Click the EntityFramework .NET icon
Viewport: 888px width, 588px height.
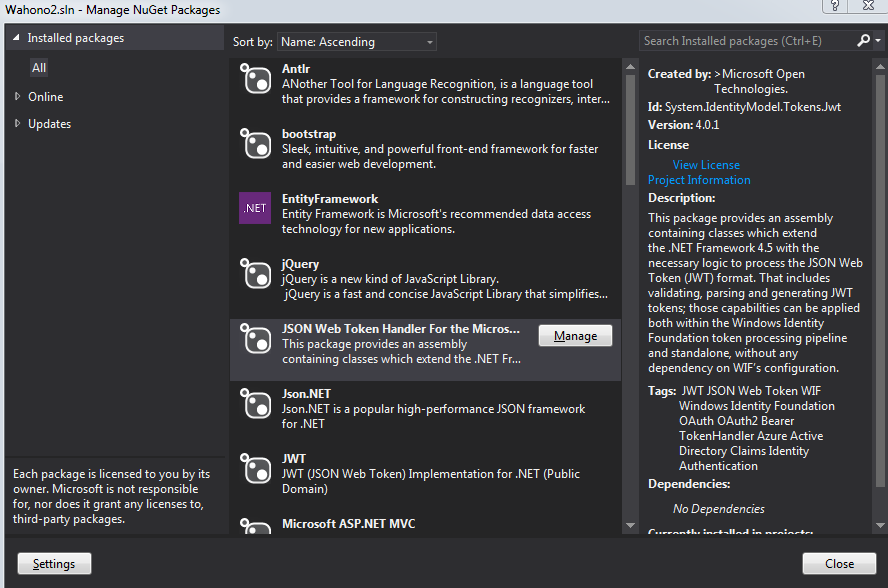click(255, 208)
